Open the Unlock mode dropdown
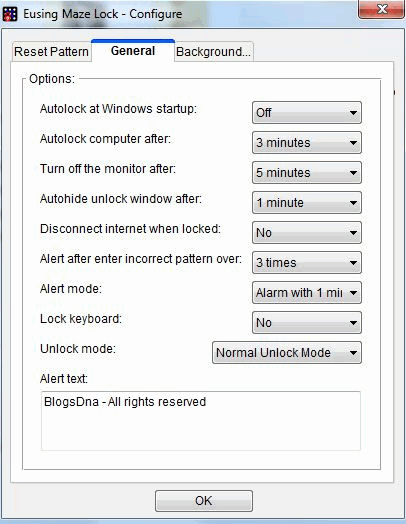Screen dimensions: 406x524 (287, 353)
